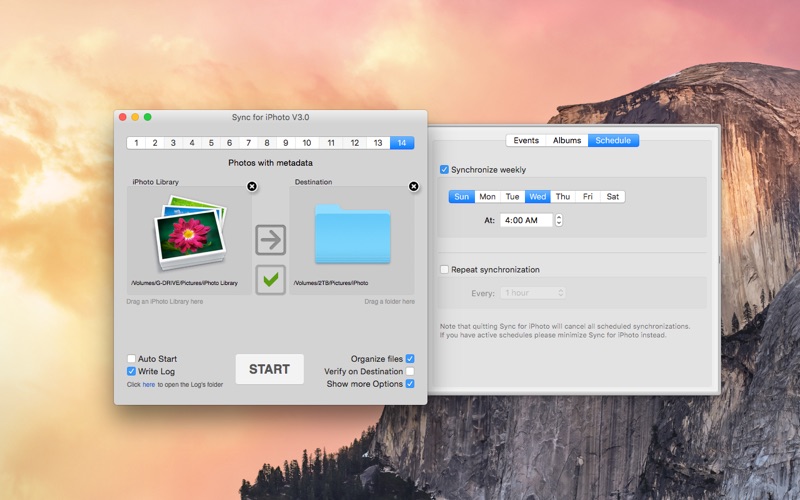Select profile tab 9
Viewport: 800px width, 500px height.
pos(286,143)
